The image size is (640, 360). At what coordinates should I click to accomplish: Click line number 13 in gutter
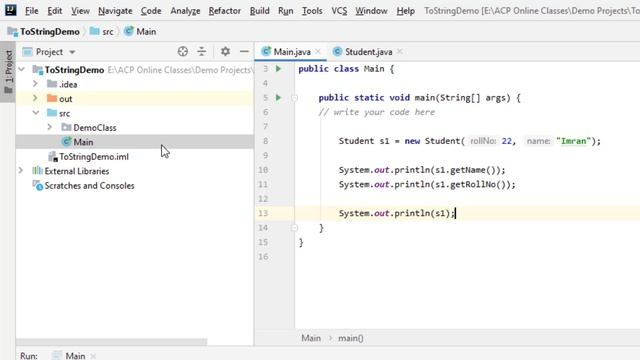click(x=263, y=213)
